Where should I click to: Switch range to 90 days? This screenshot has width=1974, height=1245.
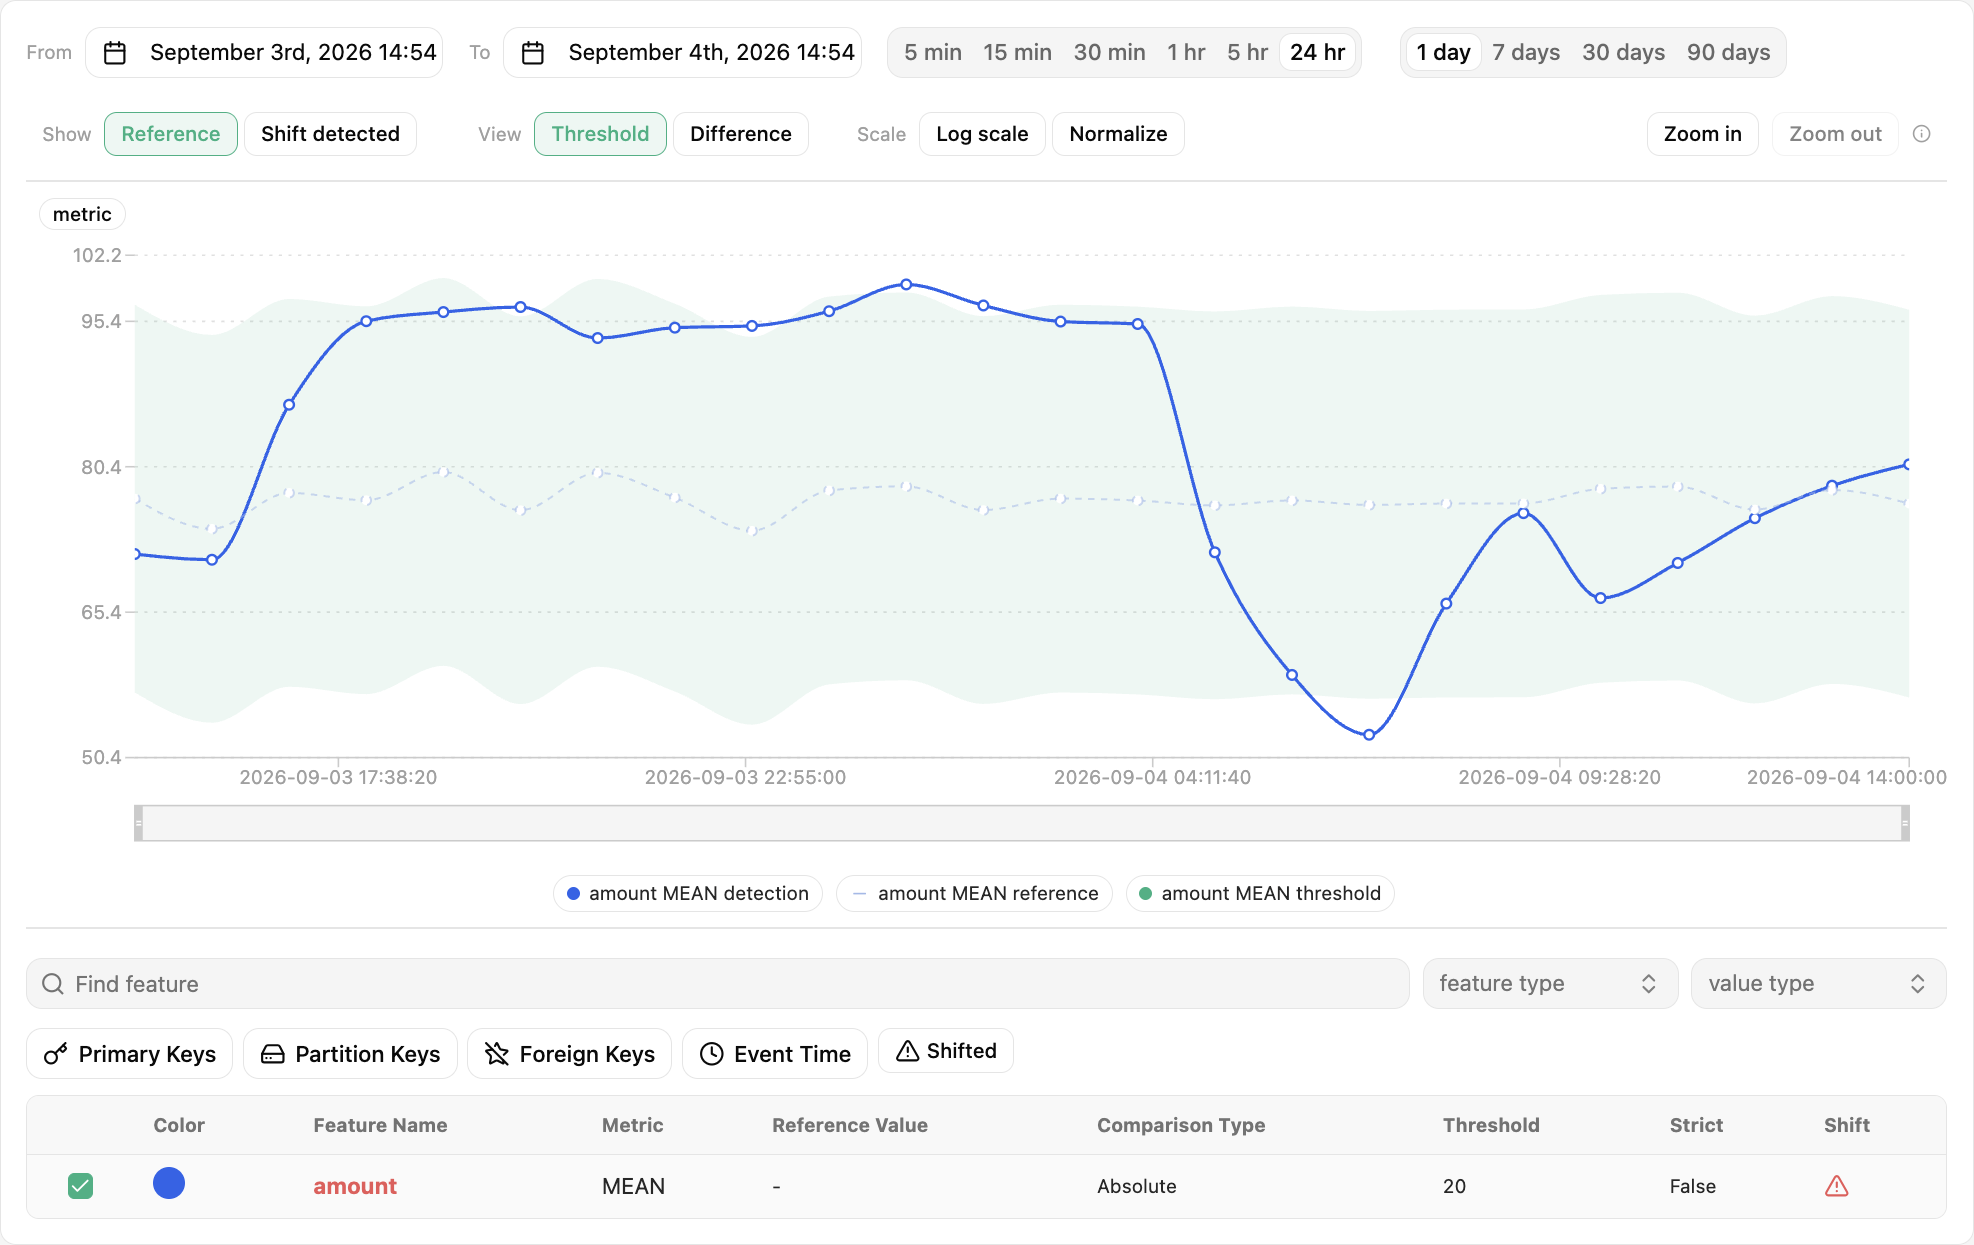point(1728,53)
